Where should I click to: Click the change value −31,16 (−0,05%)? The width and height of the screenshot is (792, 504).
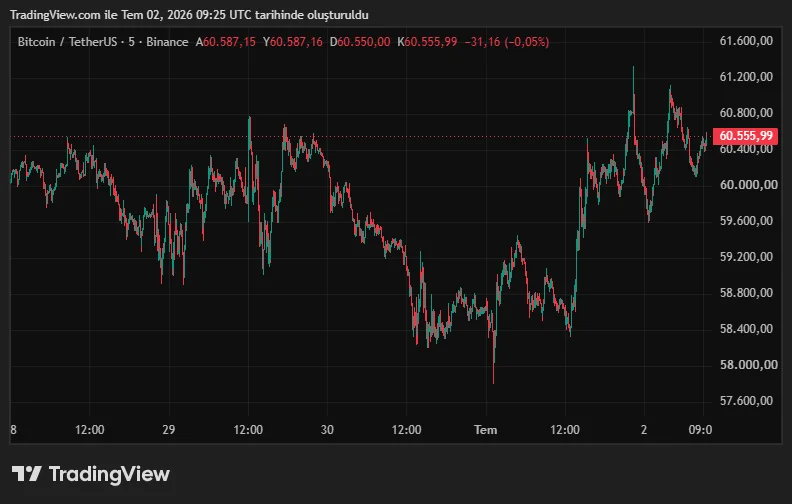point(507,42)
